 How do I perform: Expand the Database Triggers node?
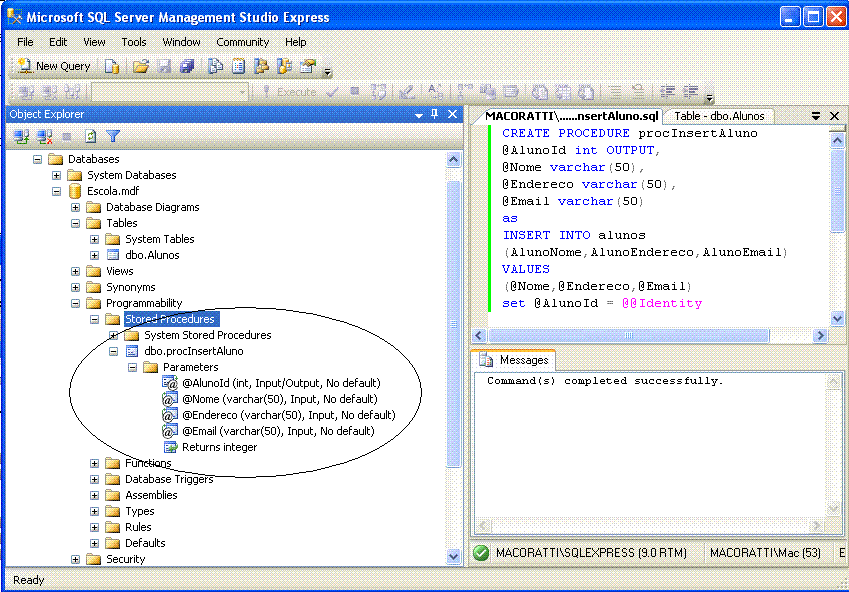[94, 479]
